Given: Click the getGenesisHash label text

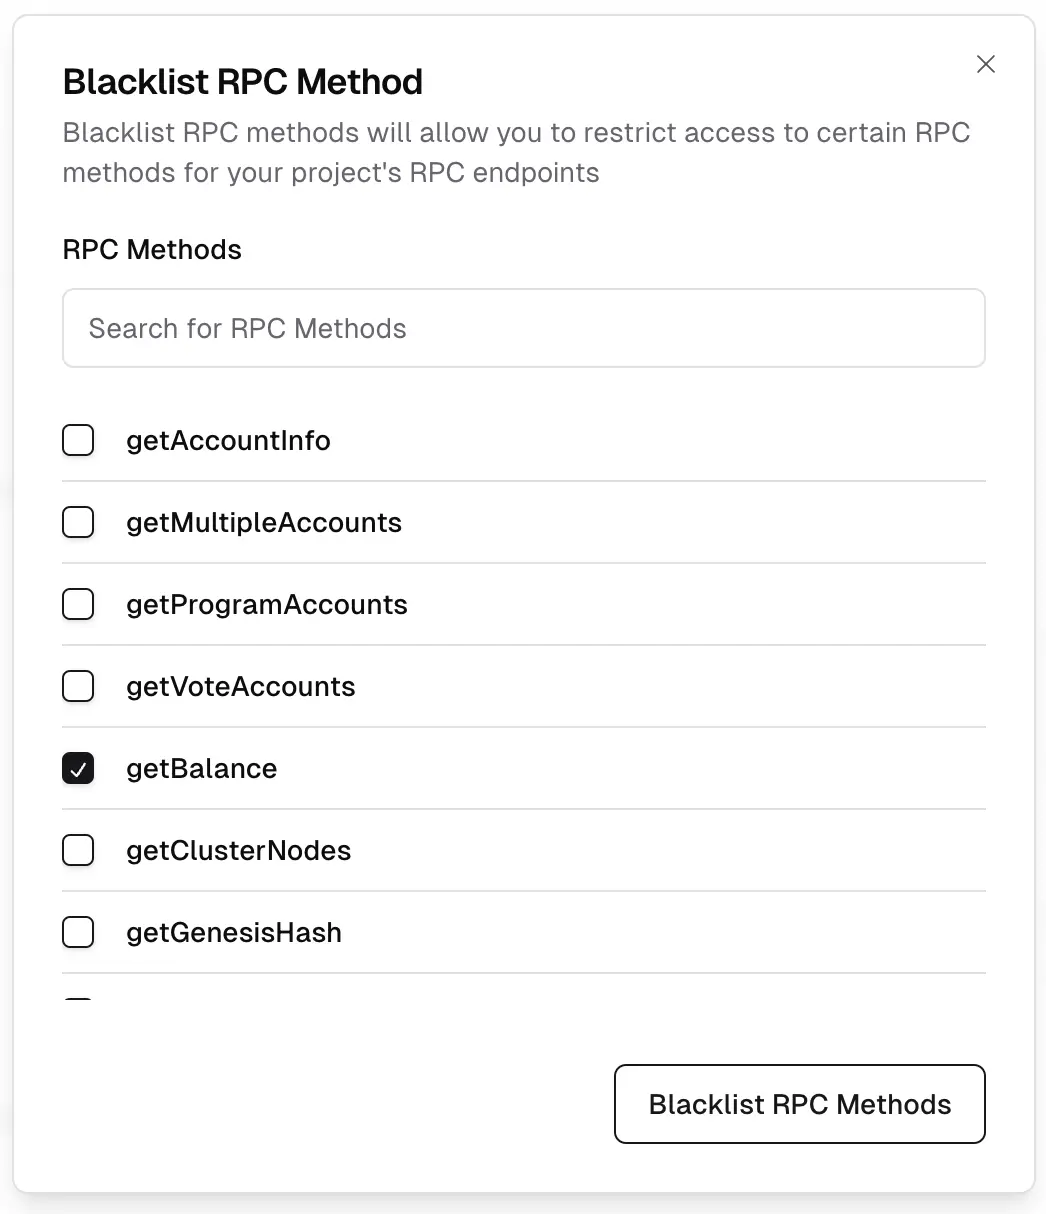Looking at the screenshot, I should click(x=234, y=932).
